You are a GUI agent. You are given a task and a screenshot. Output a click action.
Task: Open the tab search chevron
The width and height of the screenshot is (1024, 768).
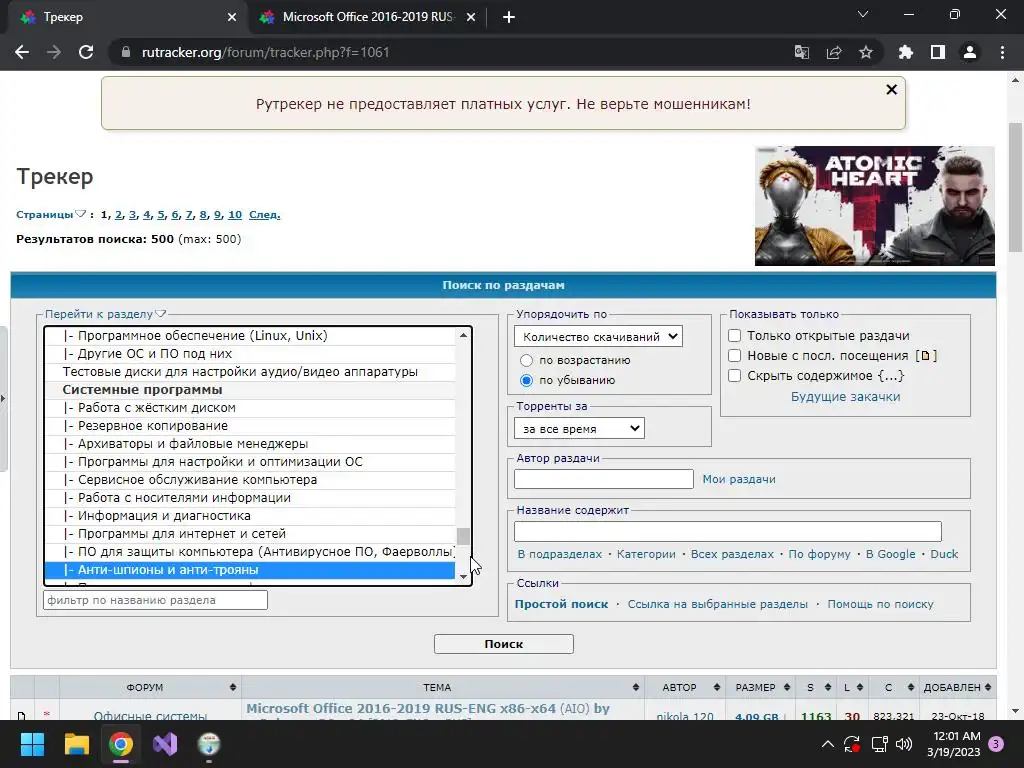863,14
